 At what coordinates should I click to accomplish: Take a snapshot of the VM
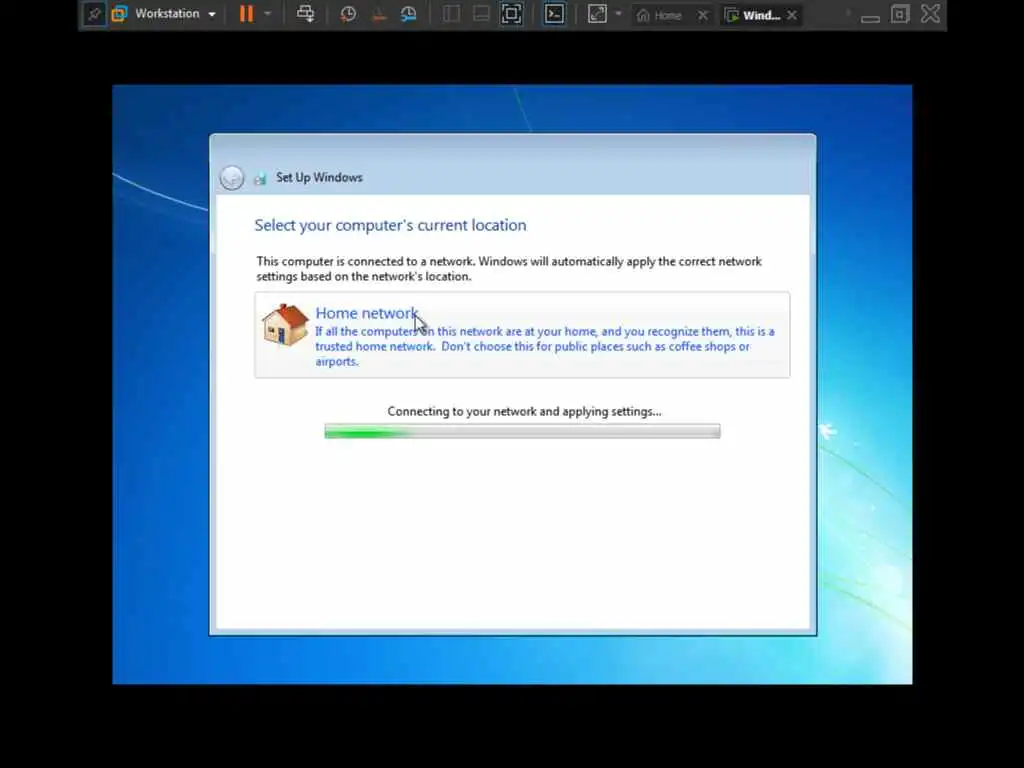[x=348, y=14]
